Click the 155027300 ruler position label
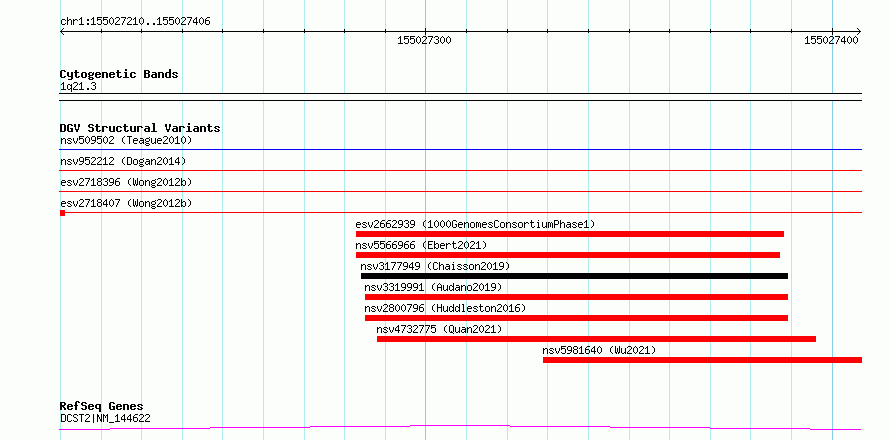The image size is (890, 440). click(x=425, y=40)
